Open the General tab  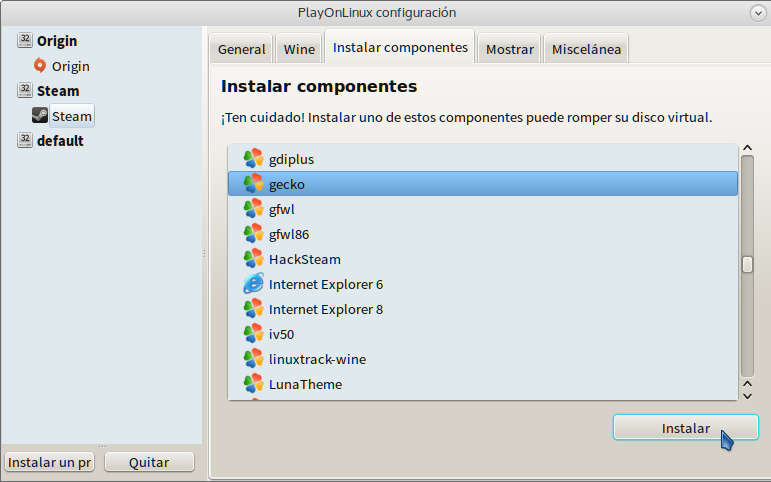coord(242,49)
